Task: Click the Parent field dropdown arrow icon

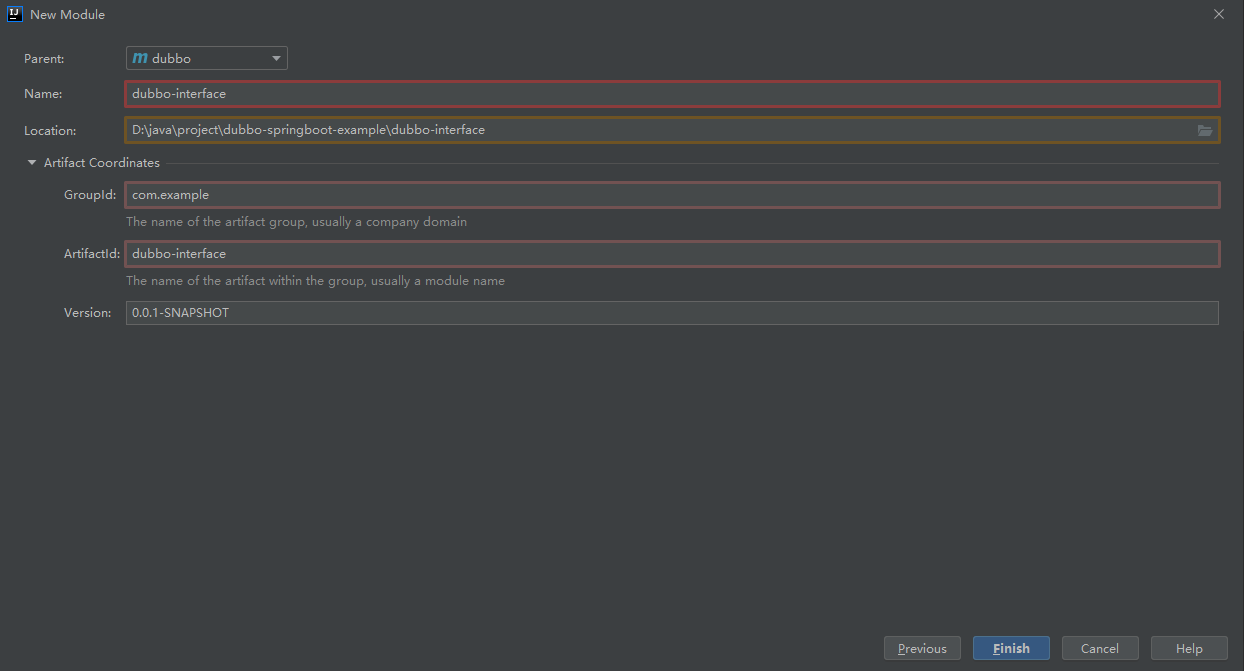Action: [276, 57]
